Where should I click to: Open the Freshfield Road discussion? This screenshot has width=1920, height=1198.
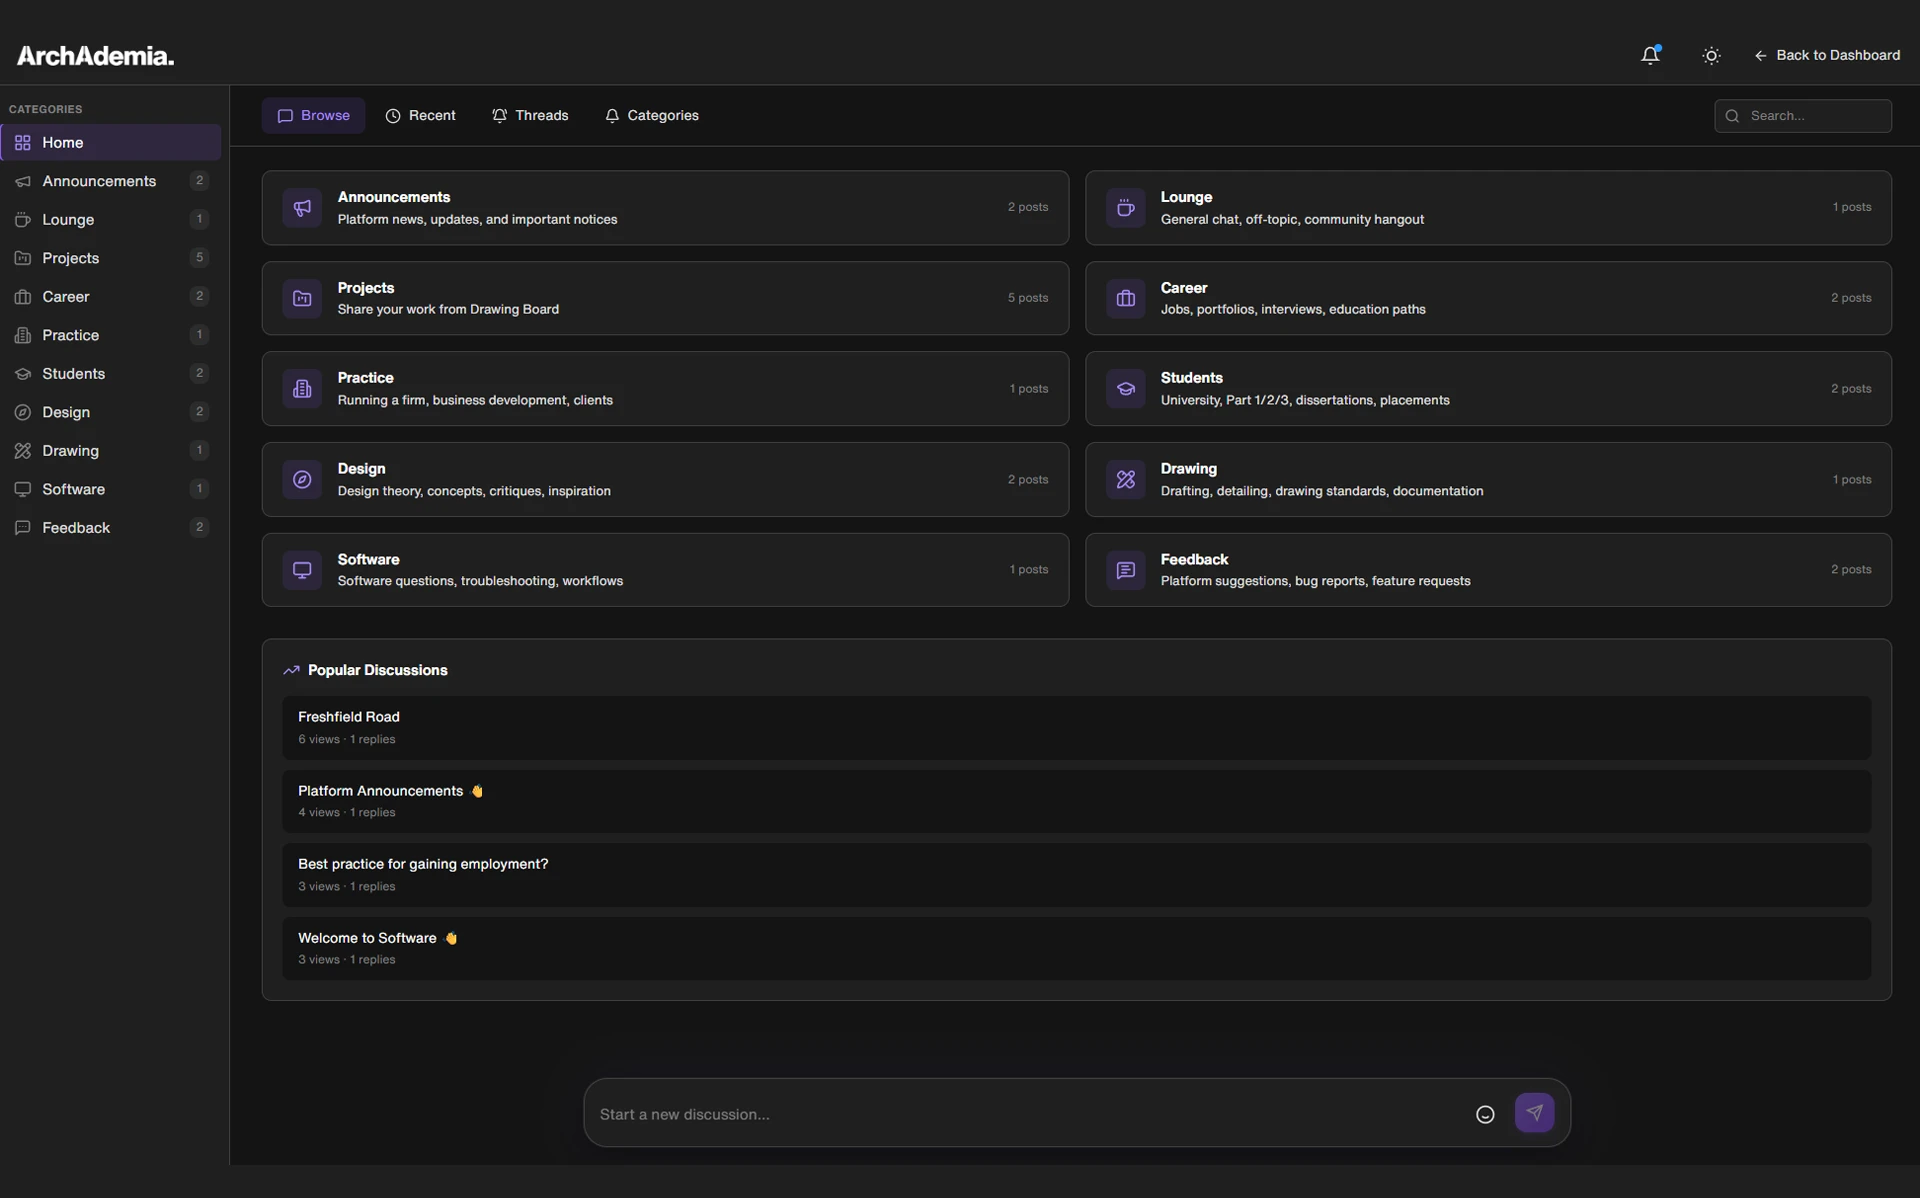[349, 717]
